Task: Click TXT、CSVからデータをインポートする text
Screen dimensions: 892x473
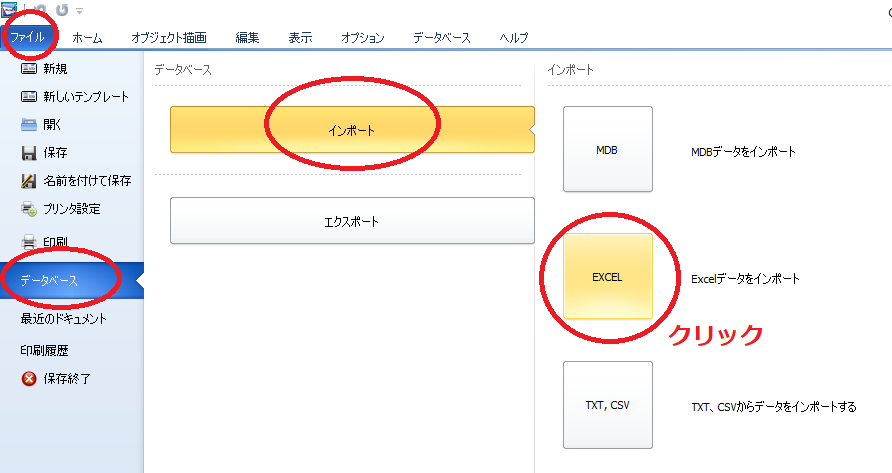Action: (774, 407)
